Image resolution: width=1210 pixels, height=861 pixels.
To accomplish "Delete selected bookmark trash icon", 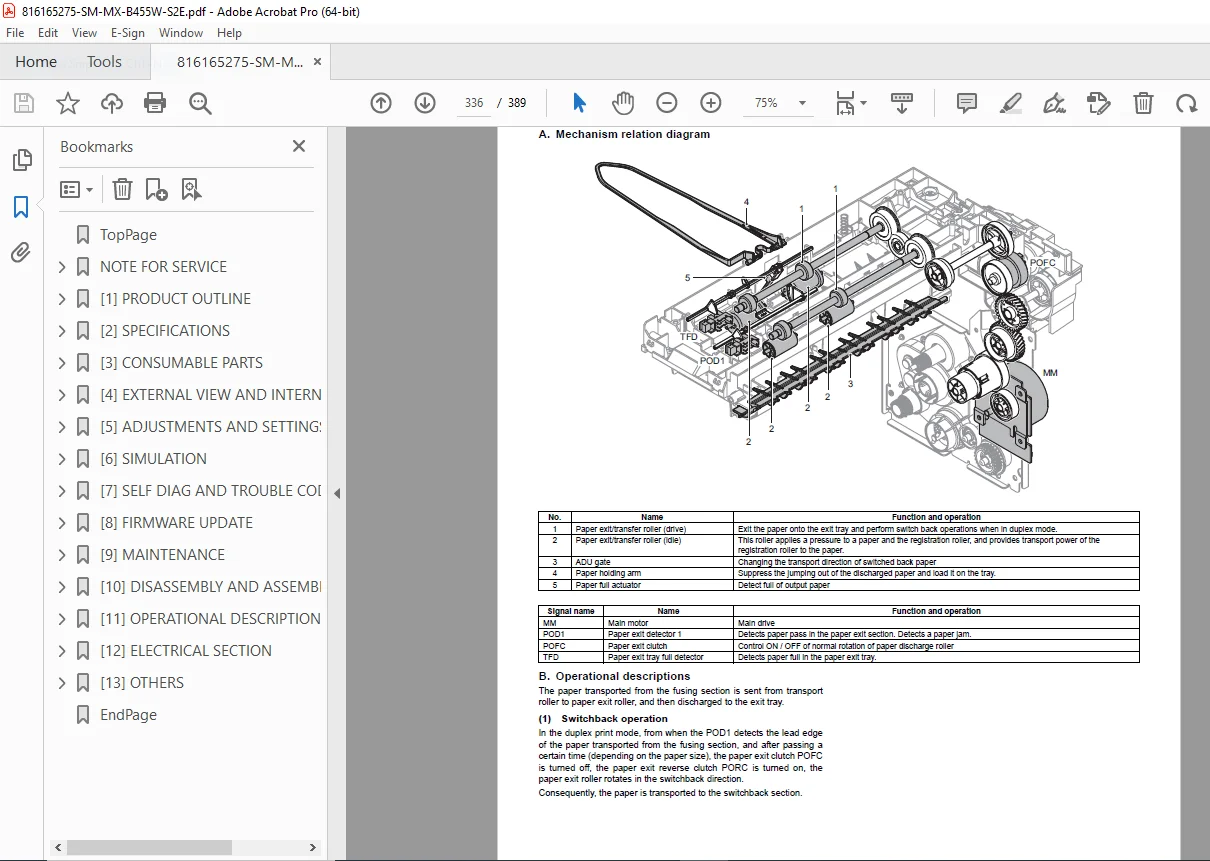I will pos(122,189).
